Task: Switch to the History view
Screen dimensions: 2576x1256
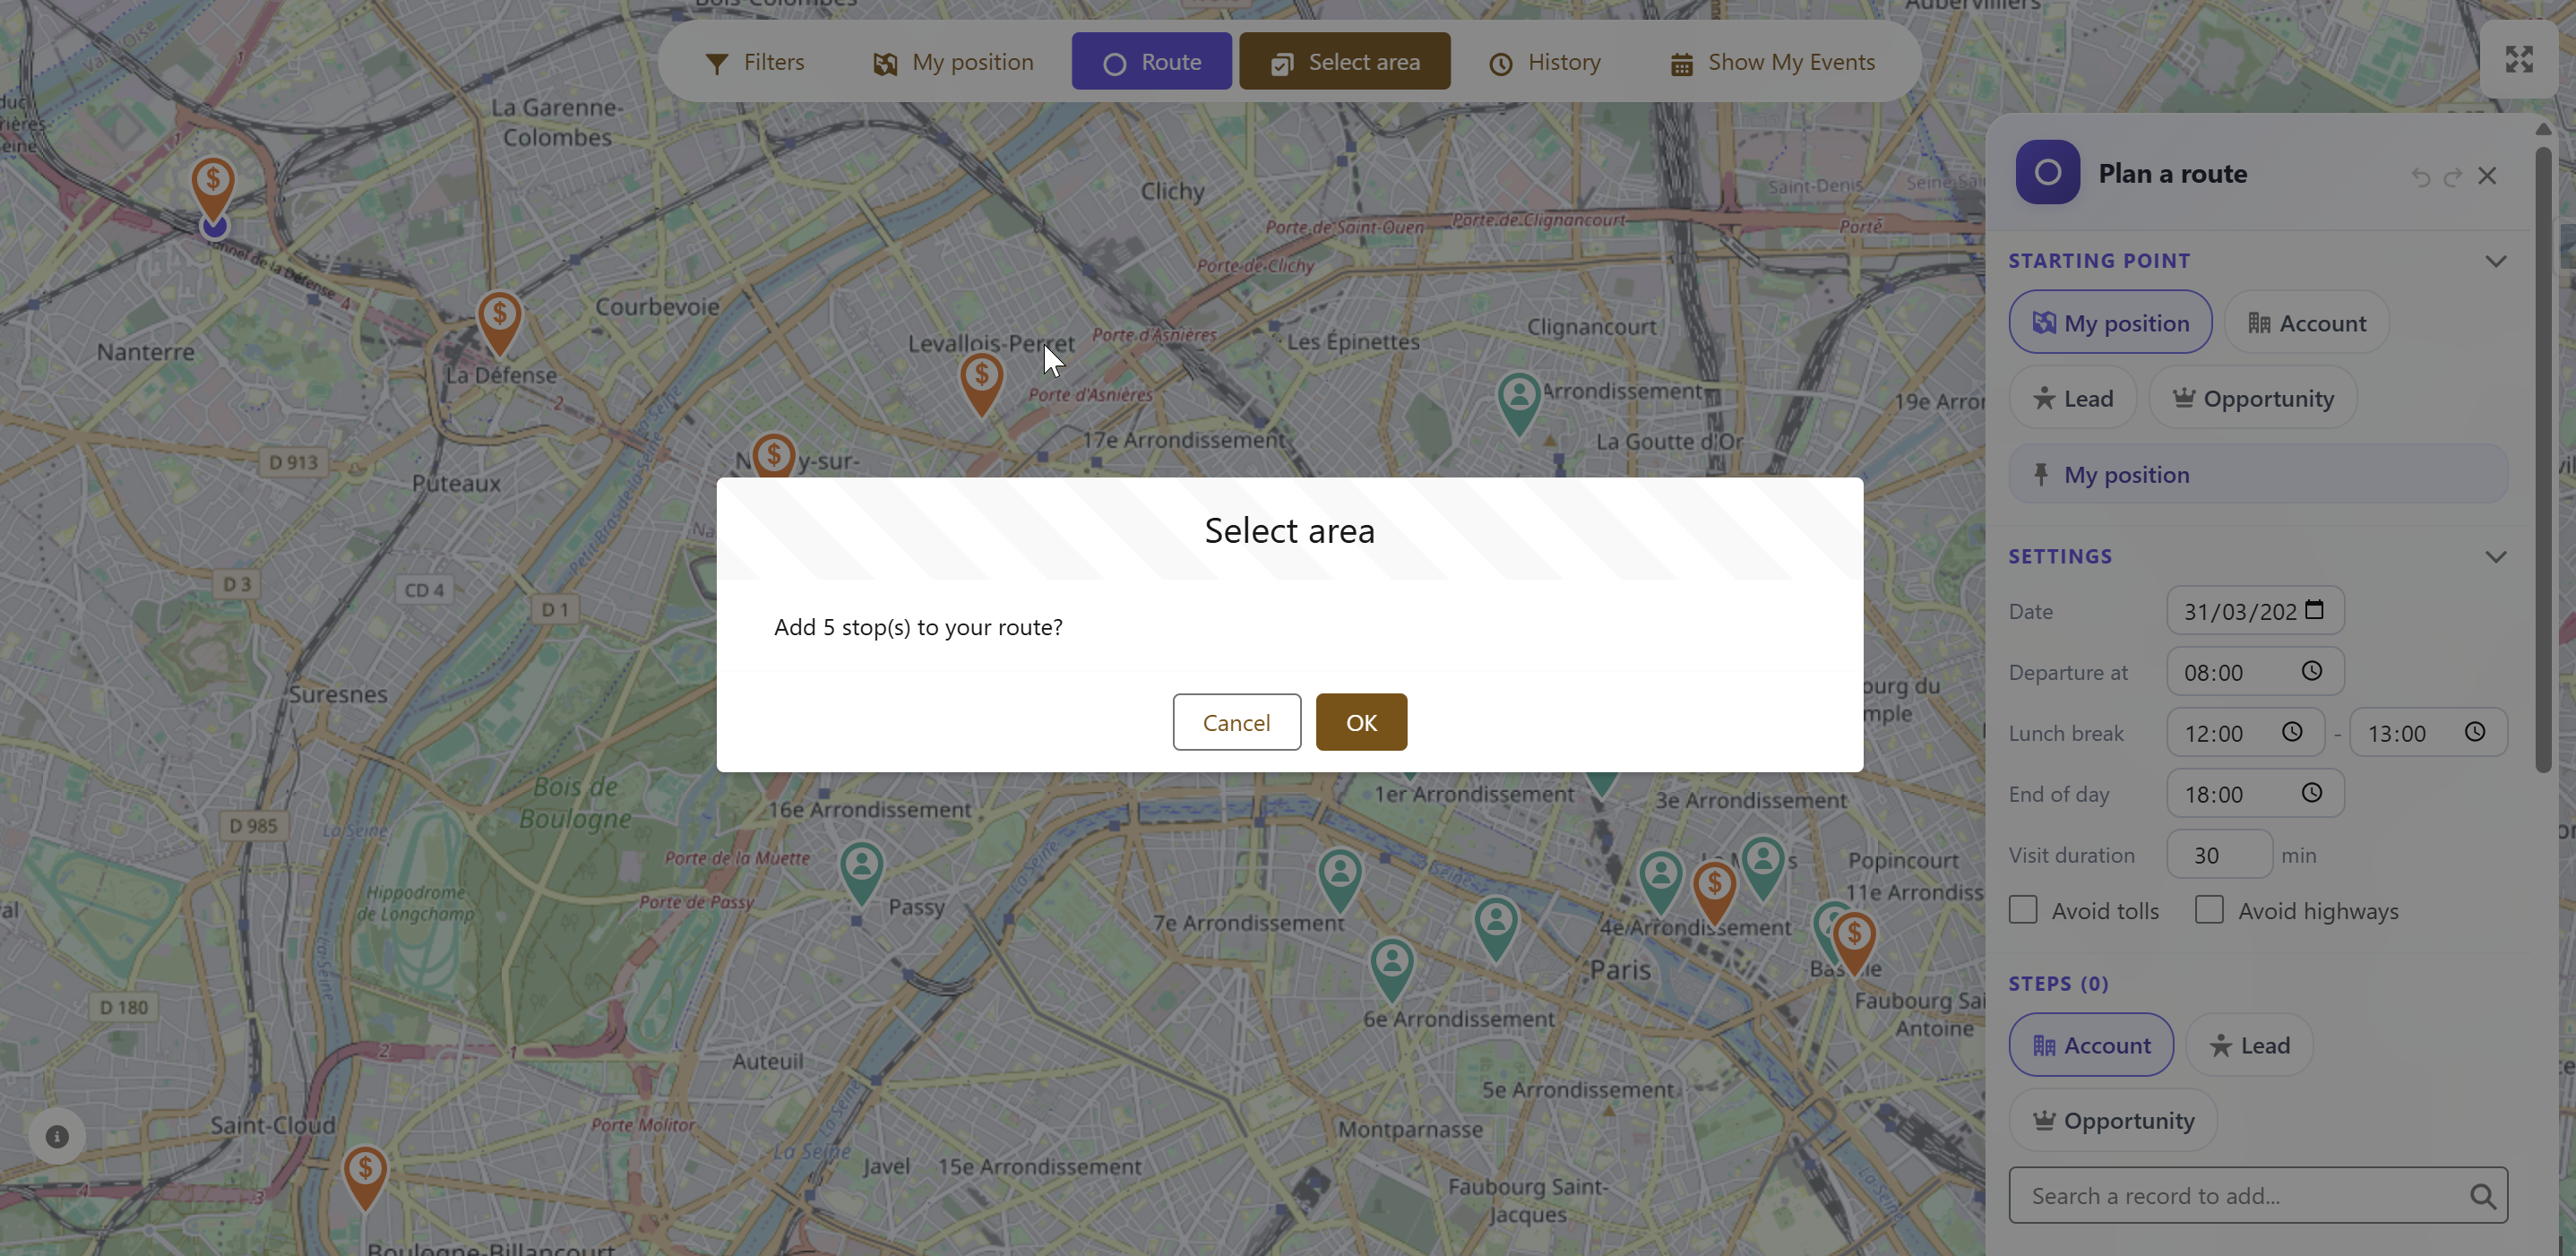Action: pyautogui.click(x=1544, y=61)
